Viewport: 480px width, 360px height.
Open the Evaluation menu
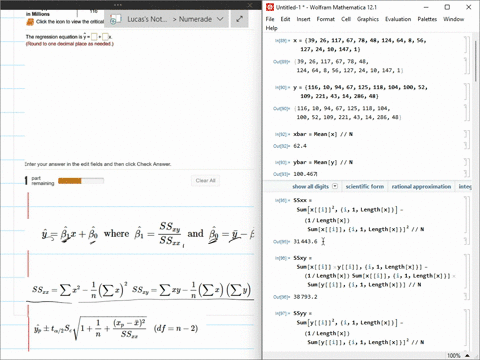pyautogui.click(x=398, y=19)
